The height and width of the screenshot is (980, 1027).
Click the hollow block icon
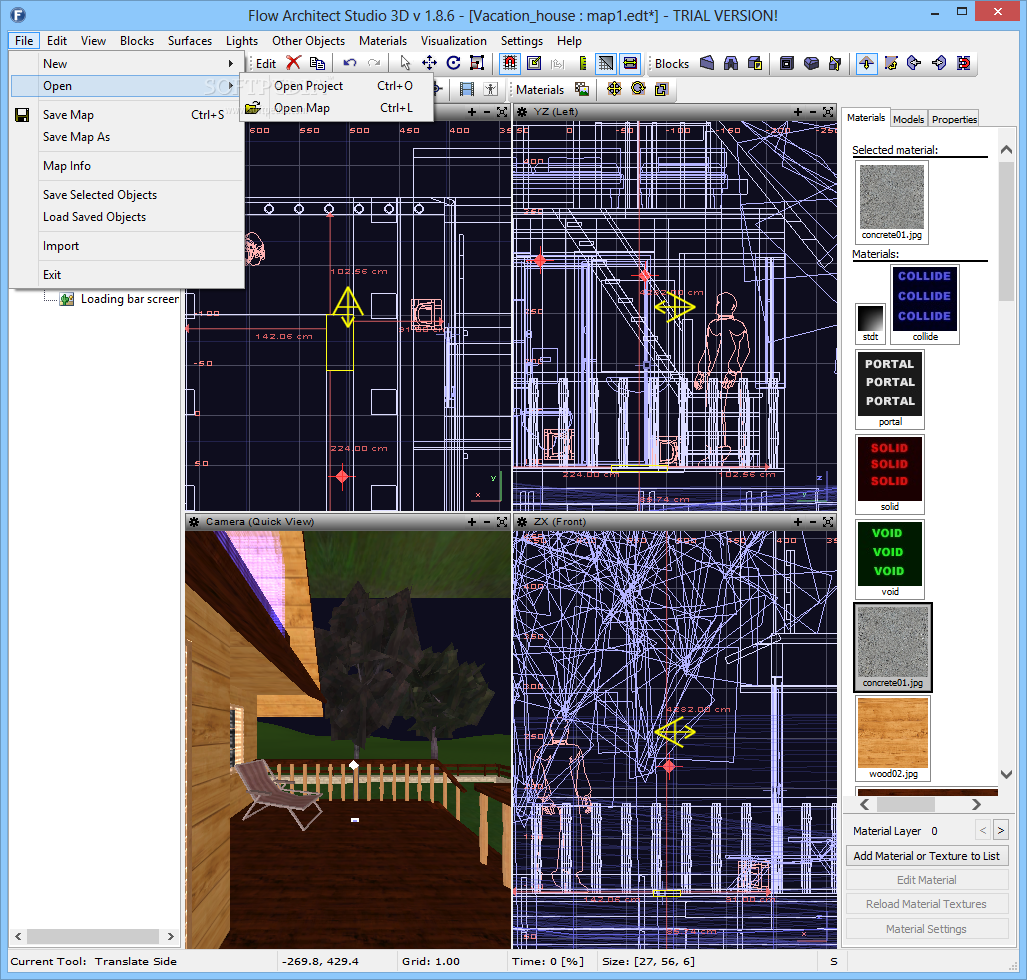pyautogui.click(x=787, y=63)
